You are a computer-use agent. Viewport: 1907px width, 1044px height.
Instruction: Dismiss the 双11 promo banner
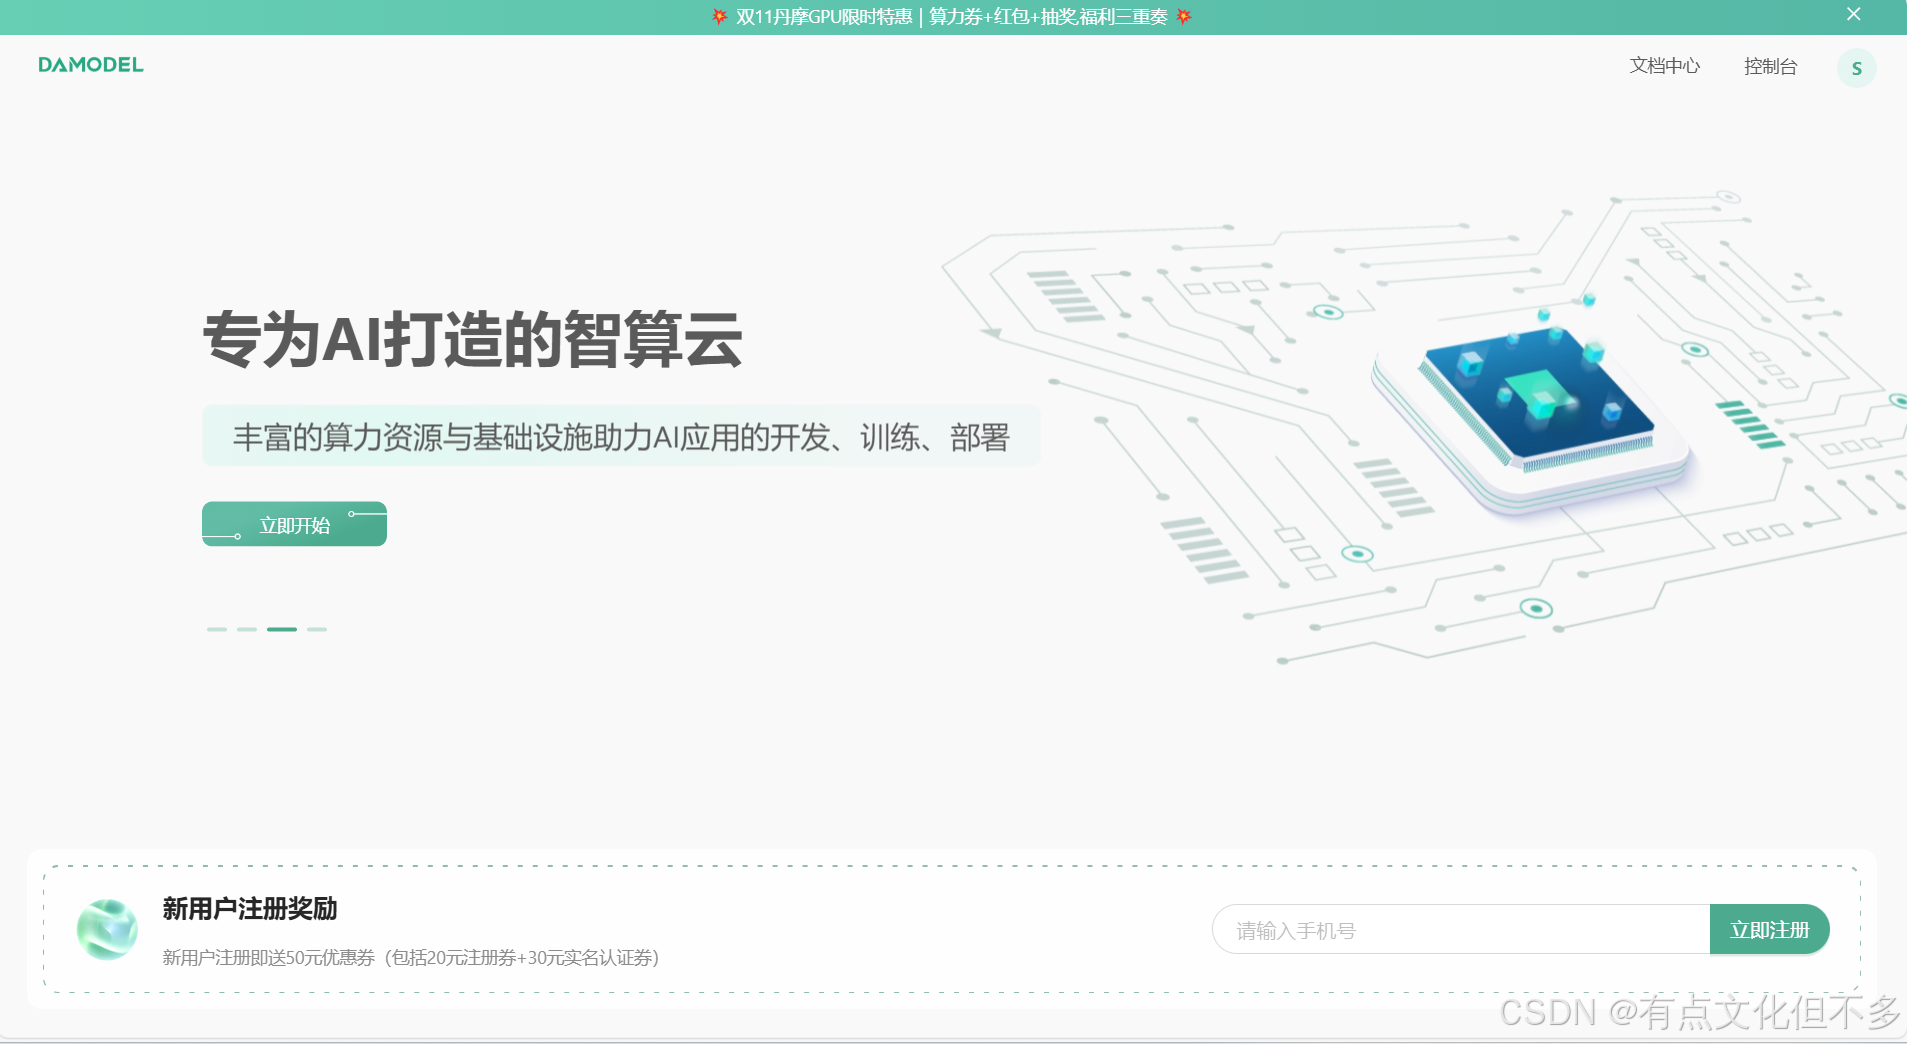pos(1852,14)
